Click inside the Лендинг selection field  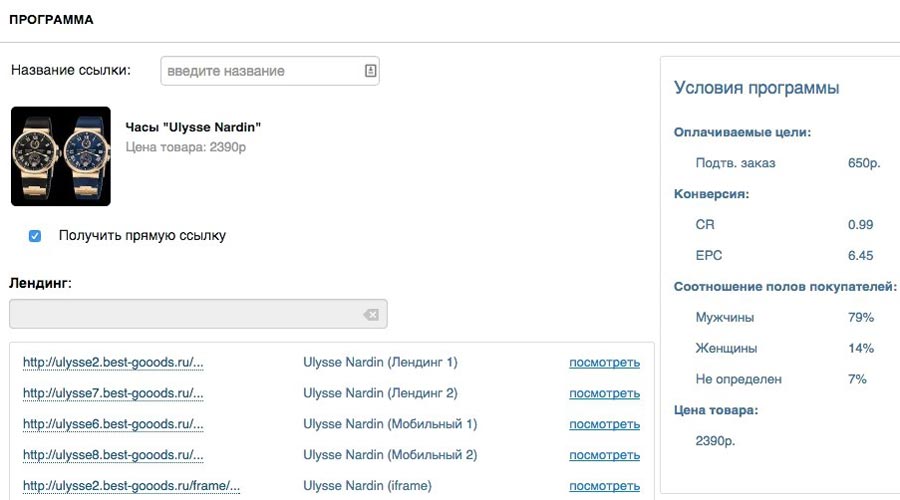[198, 314]
